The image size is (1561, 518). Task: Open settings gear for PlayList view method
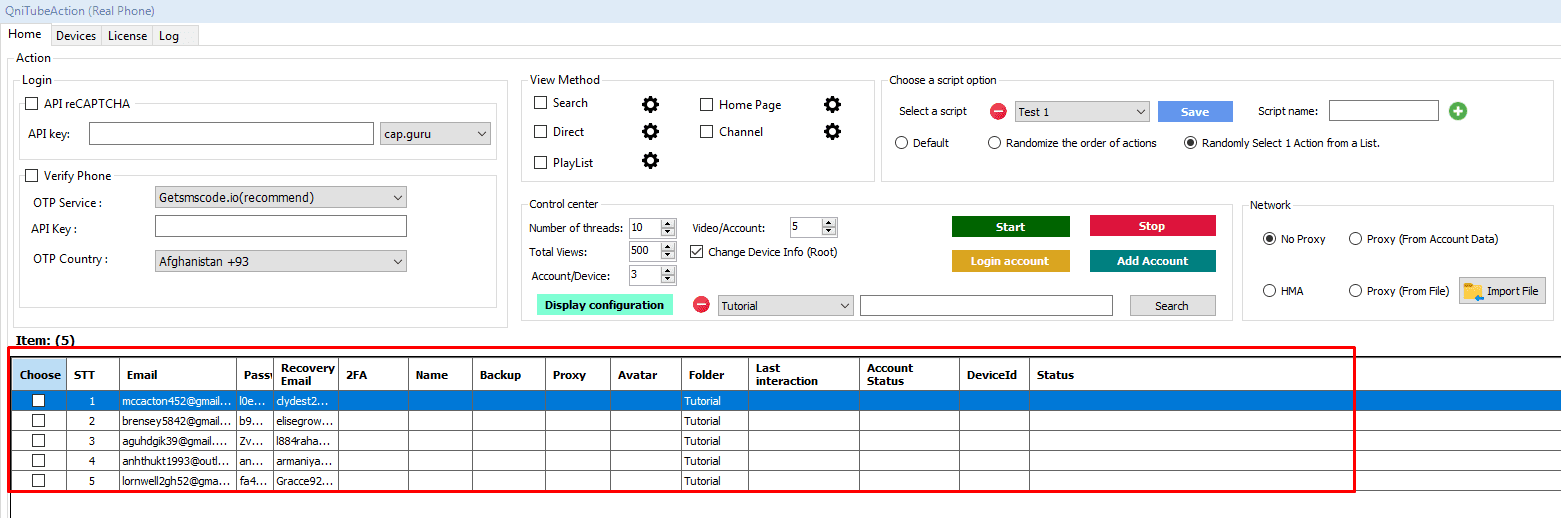click(650, 161)
